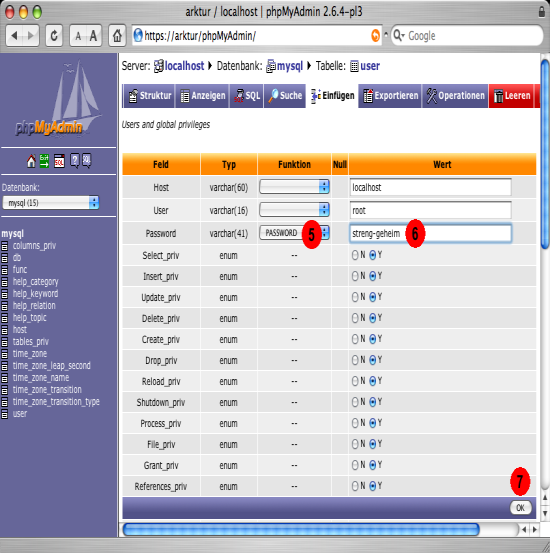Set Update_priv to N

click(355, 297)
